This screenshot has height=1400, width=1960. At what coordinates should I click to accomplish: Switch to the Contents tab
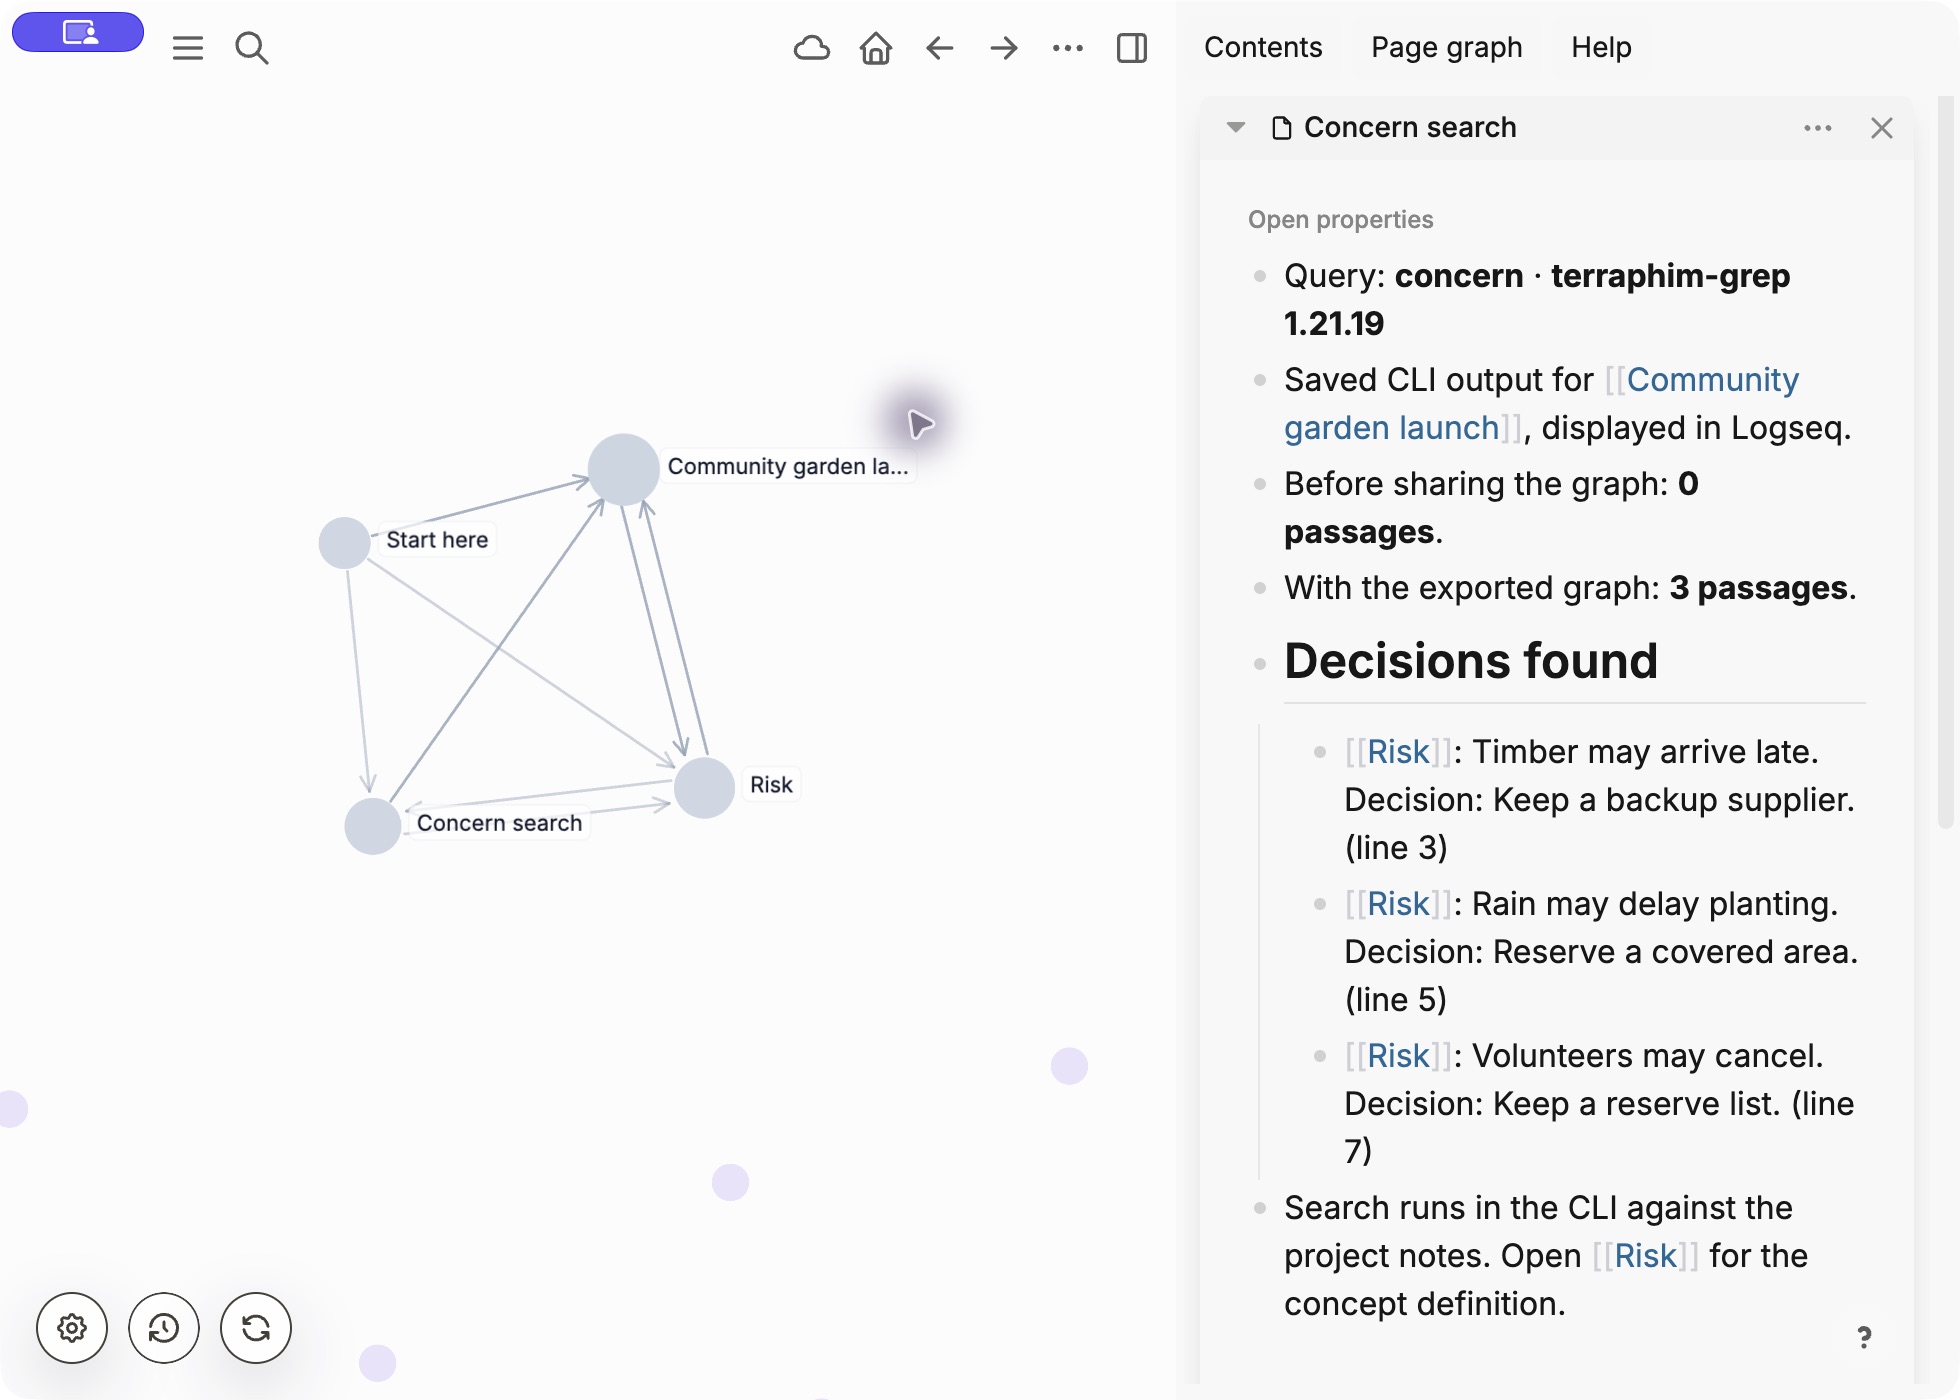1263,47
